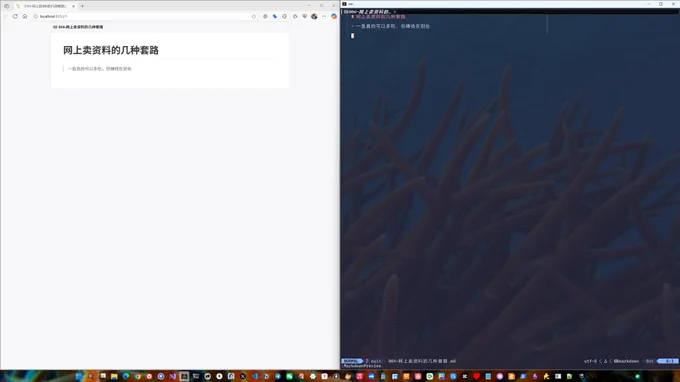This screenshot has width=680, height=382.
Task: Go to the browser home page
Action: click(25, 16)
